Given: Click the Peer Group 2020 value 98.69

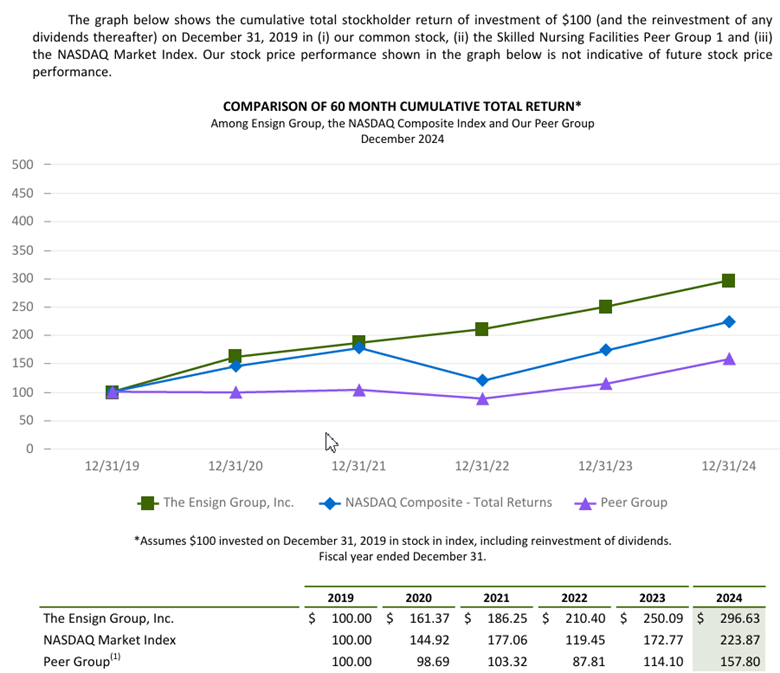Looking at the screenshot, I should (x=433, y=662).
